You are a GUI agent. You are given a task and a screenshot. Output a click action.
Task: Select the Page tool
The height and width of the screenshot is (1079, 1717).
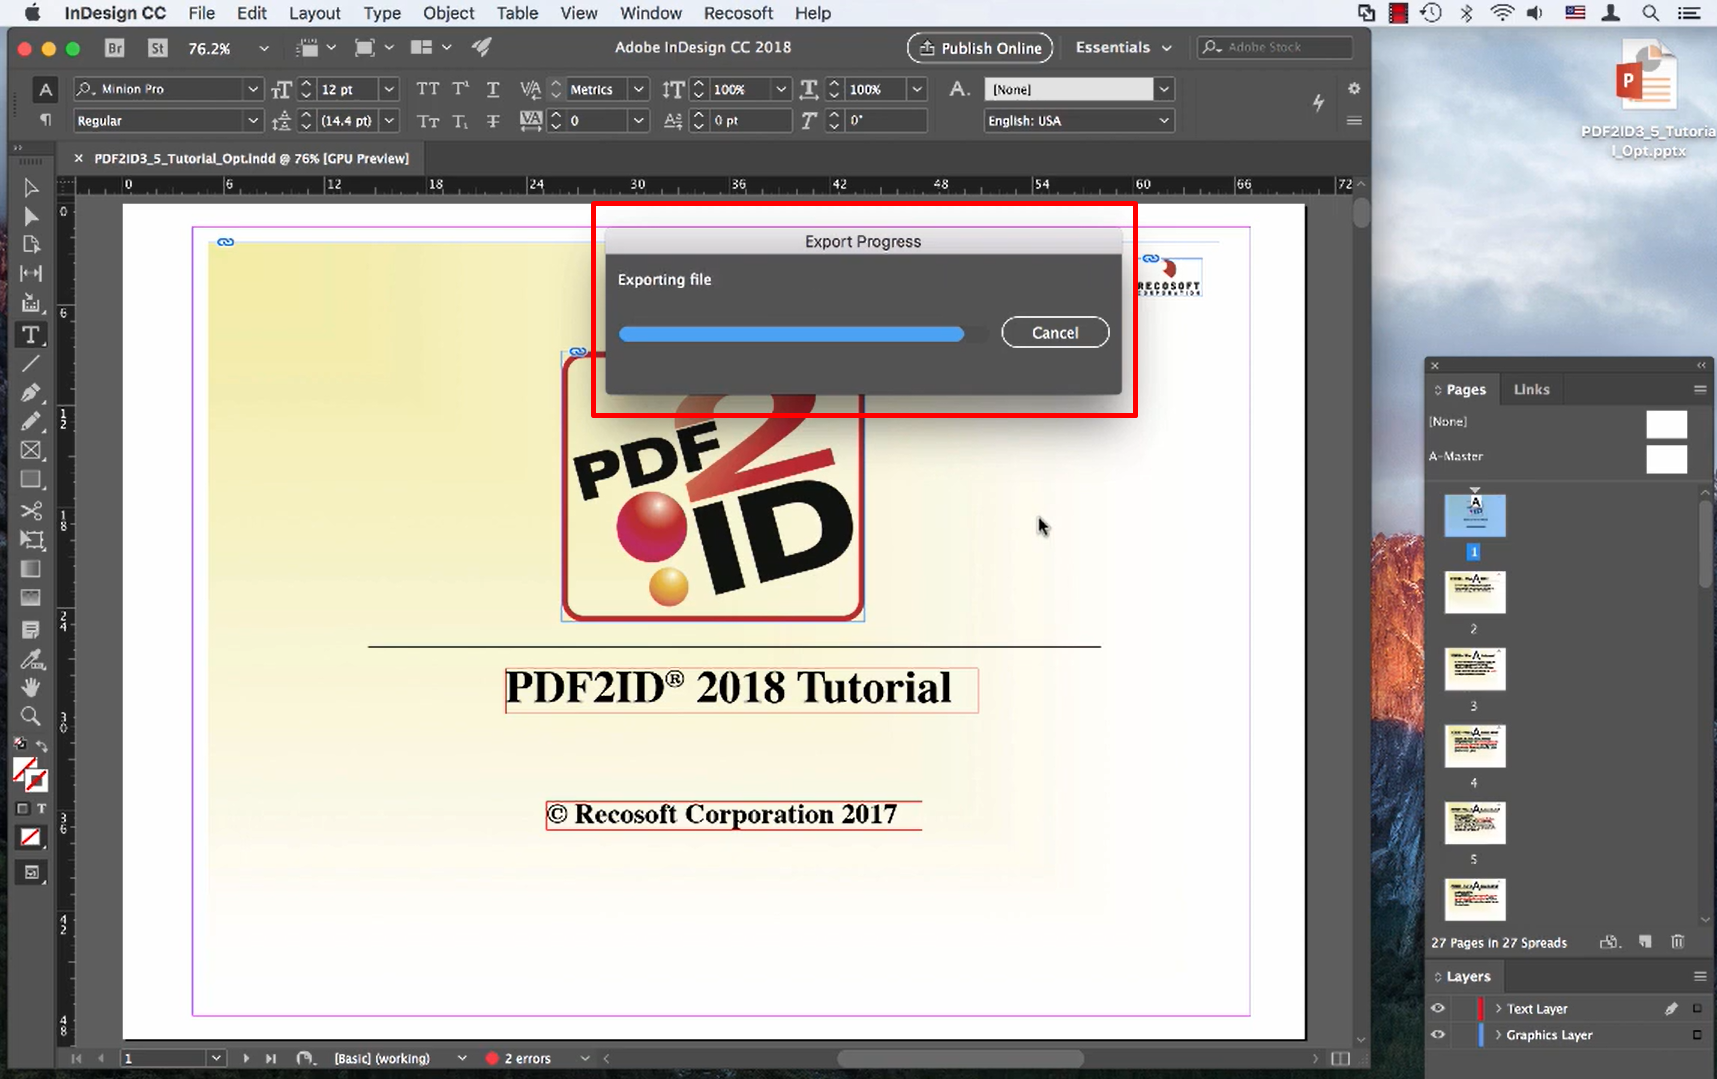(31, 245)
